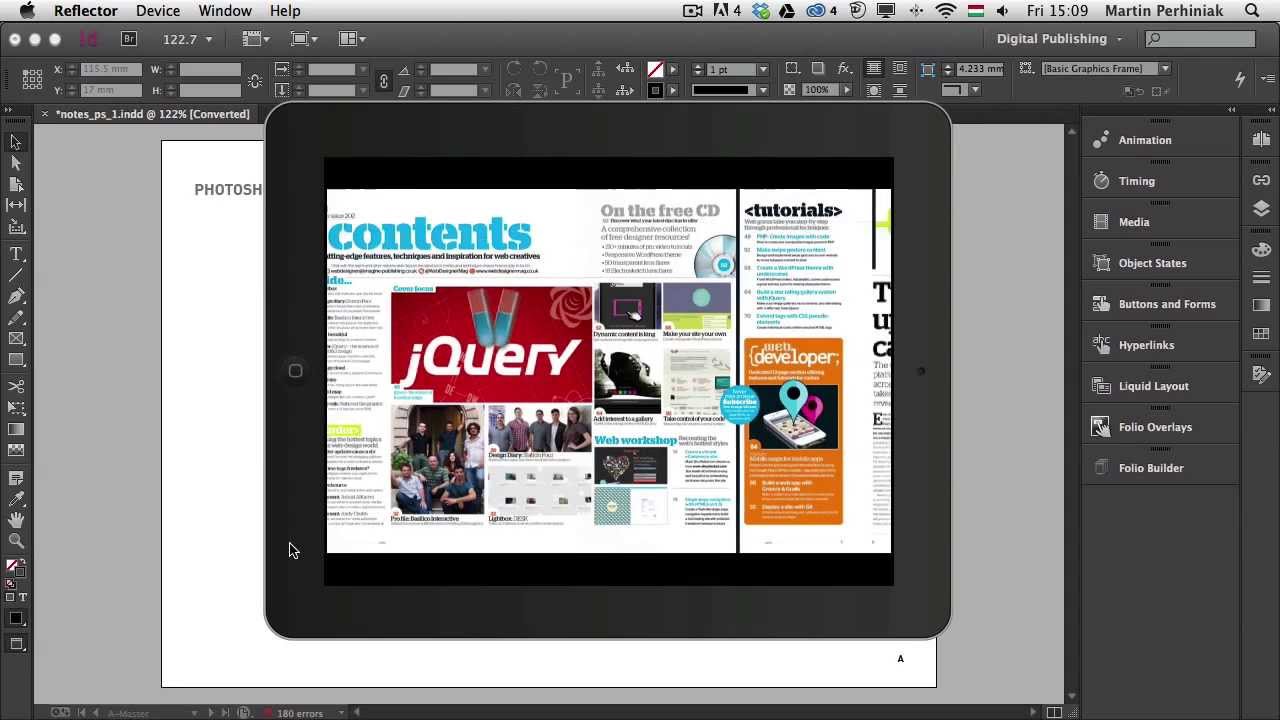Select the Direct Selection tool
The image size is (1280, 720).
point(16,163)
